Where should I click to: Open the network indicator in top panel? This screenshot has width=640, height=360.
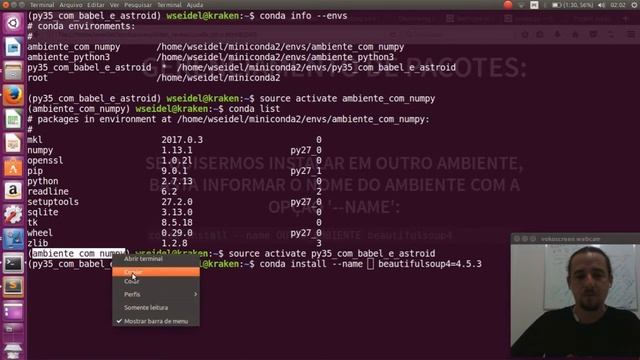pyautogui.click(x=521, y=5)
